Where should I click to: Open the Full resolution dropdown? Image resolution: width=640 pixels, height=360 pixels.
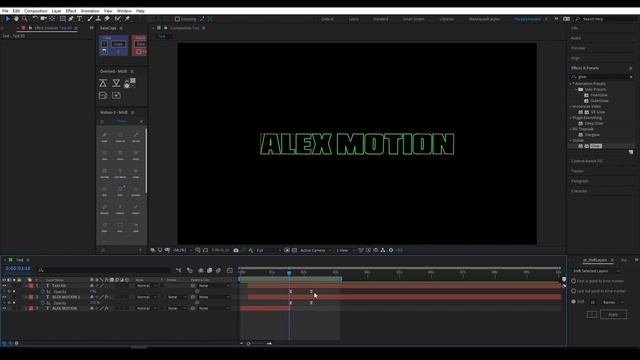(268, 250)
